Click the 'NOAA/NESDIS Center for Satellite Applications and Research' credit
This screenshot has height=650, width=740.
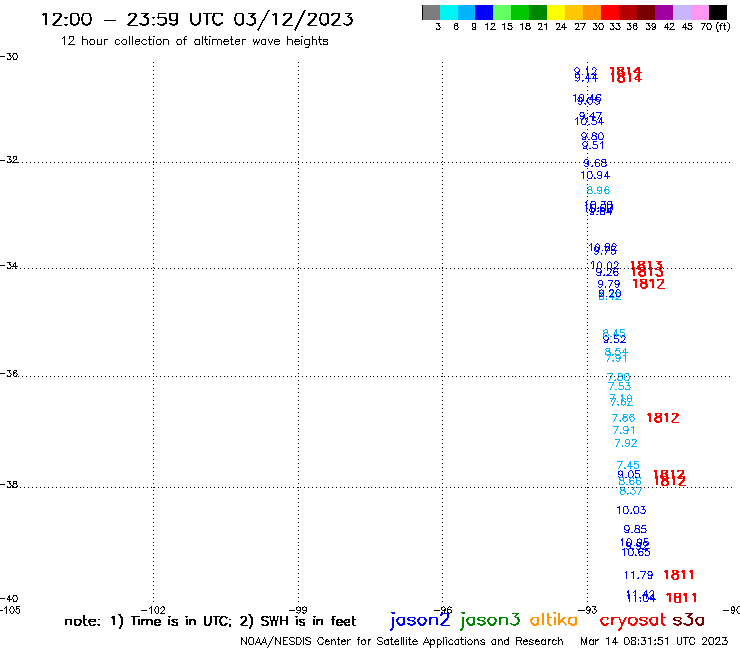coord(402,641)
